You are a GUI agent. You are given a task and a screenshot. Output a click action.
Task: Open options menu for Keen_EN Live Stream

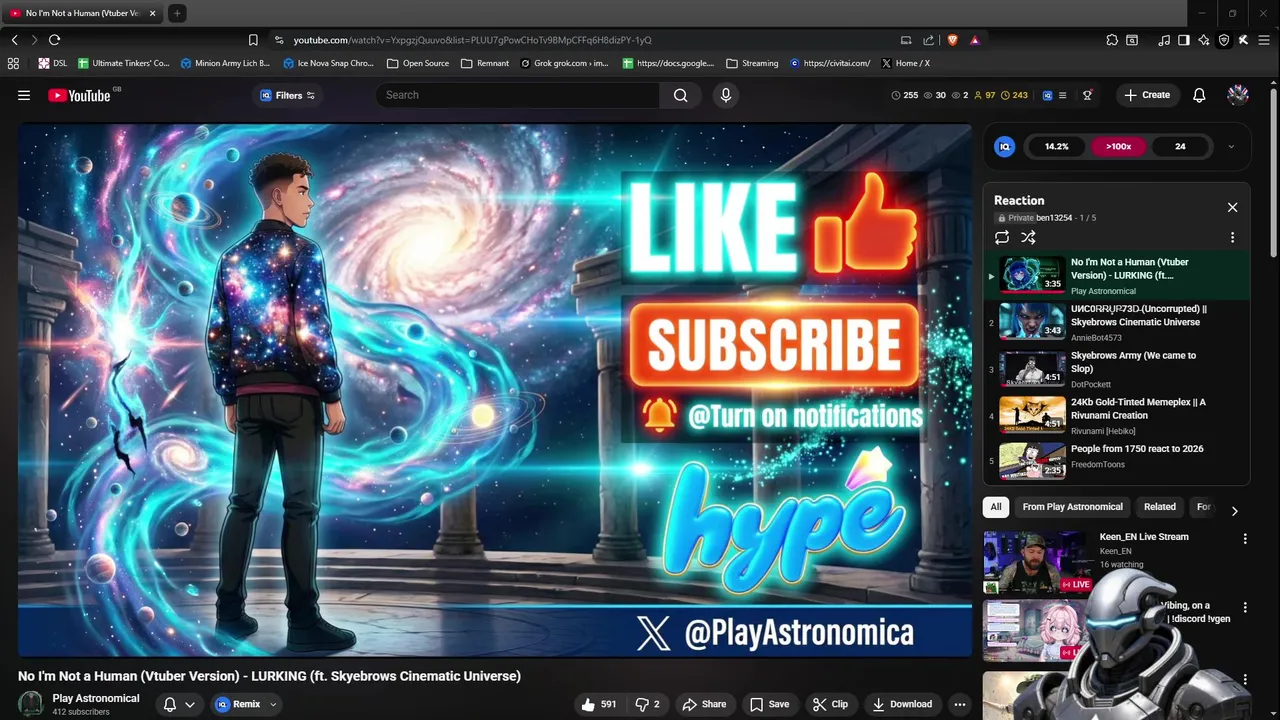coord(1245,539)
